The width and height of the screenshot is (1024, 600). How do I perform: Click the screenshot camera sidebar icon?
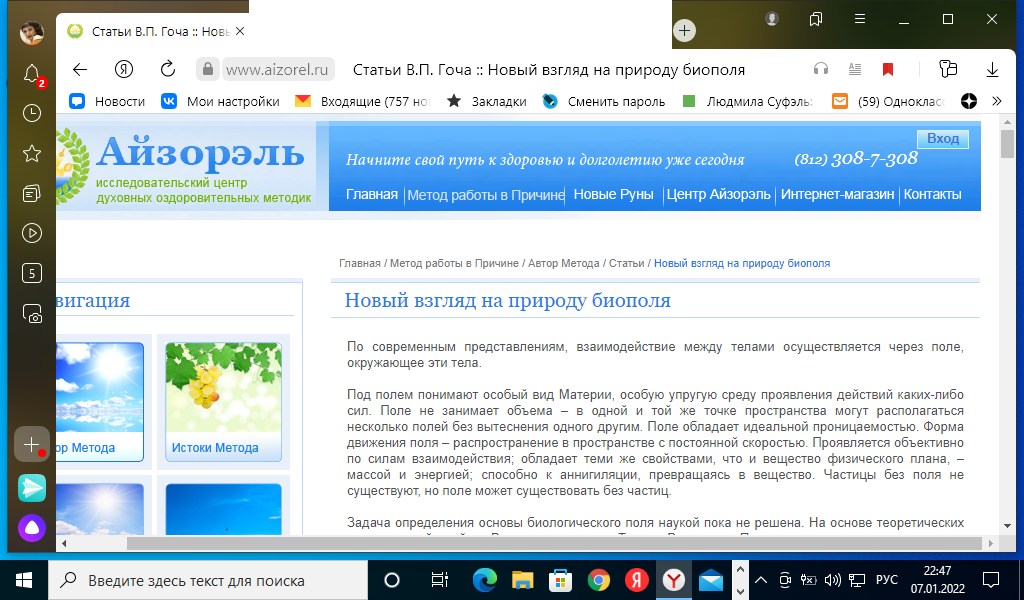coord(32,314)
